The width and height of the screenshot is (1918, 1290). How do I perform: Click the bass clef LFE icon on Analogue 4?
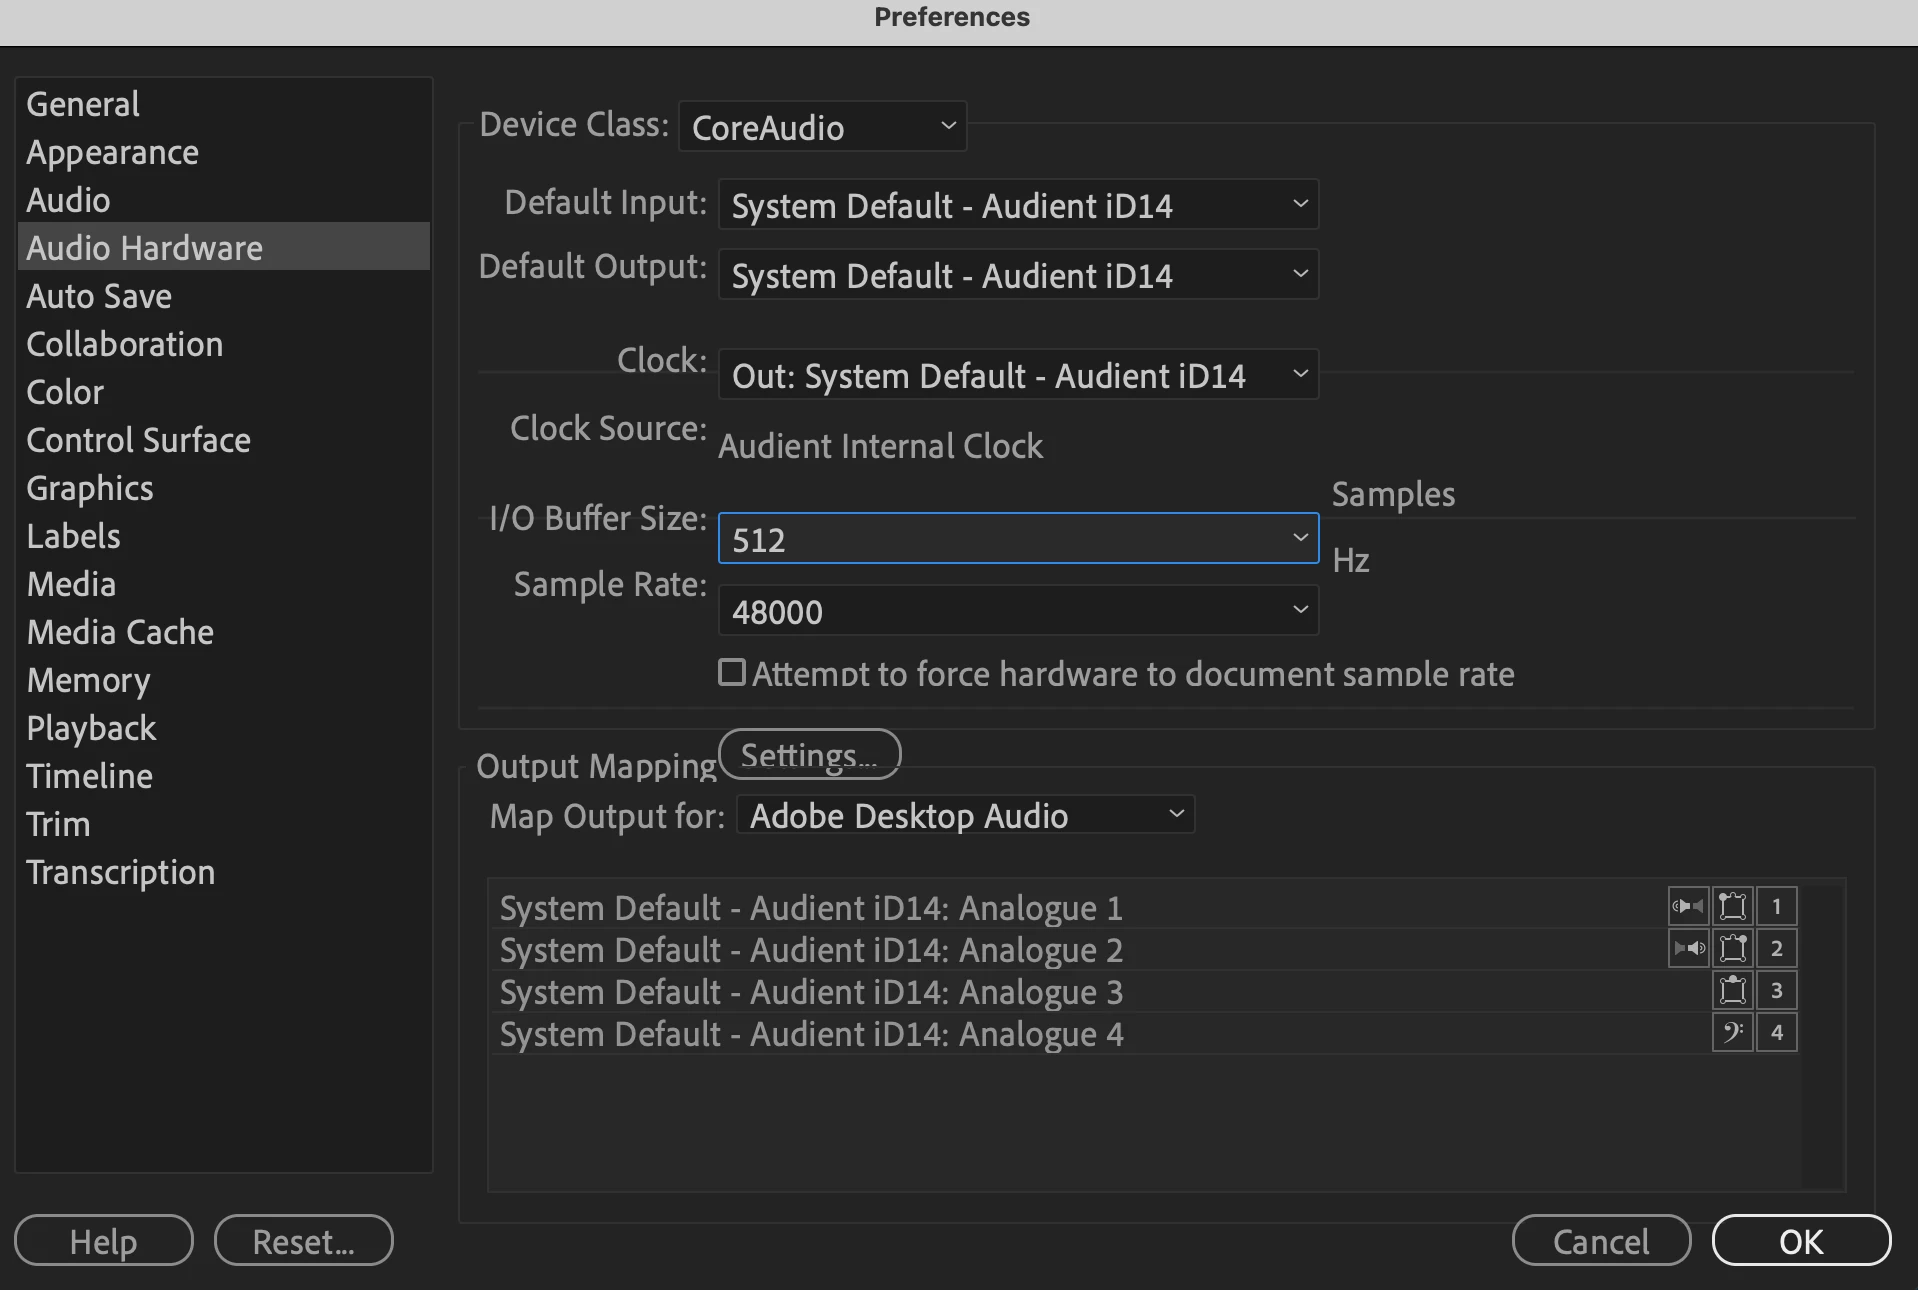pos(1732,1032)
